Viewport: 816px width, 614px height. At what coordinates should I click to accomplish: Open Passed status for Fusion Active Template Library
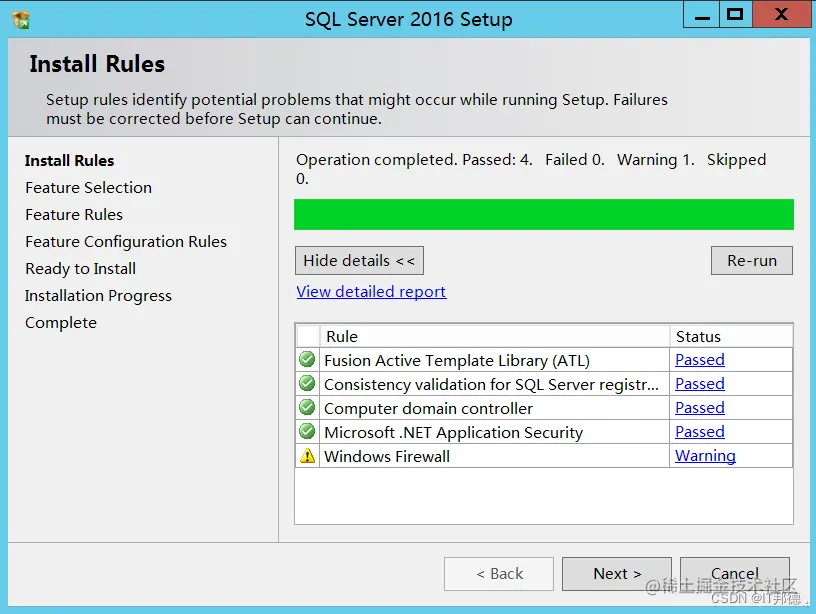point(699,360)
